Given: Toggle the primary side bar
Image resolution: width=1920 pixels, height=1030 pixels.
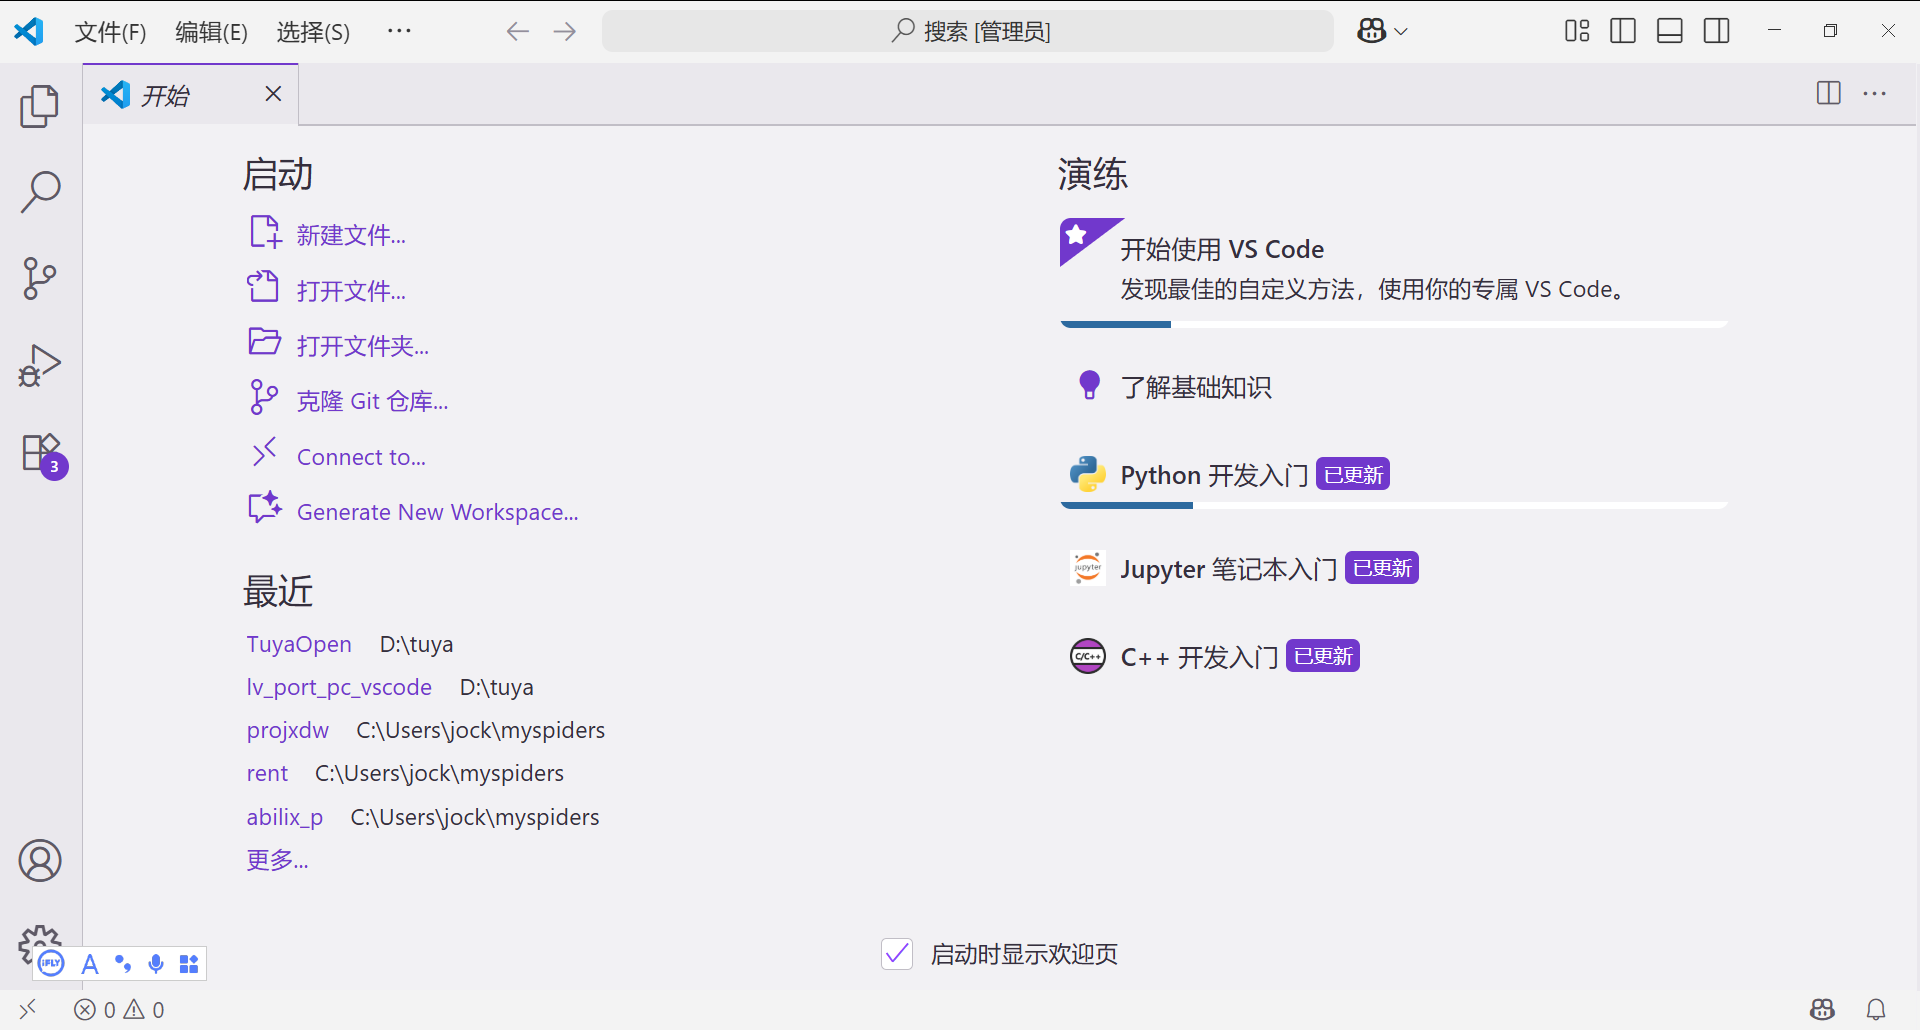Looking at the screenshot, I should coord(1623,31).
